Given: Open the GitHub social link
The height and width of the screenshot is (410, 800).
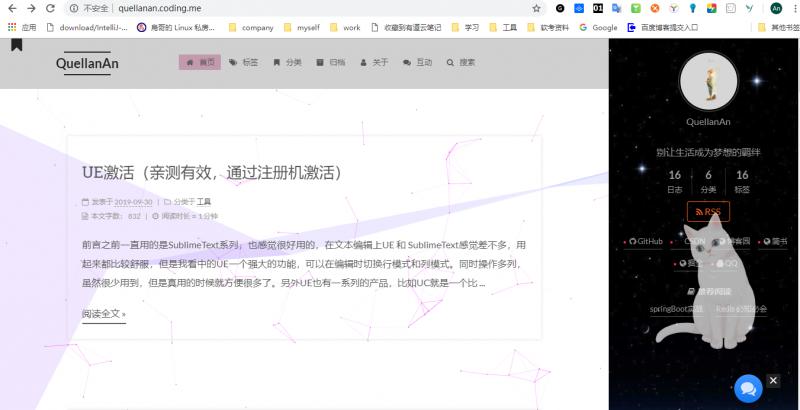Looking at the screenshot, I should coord(645,241).
